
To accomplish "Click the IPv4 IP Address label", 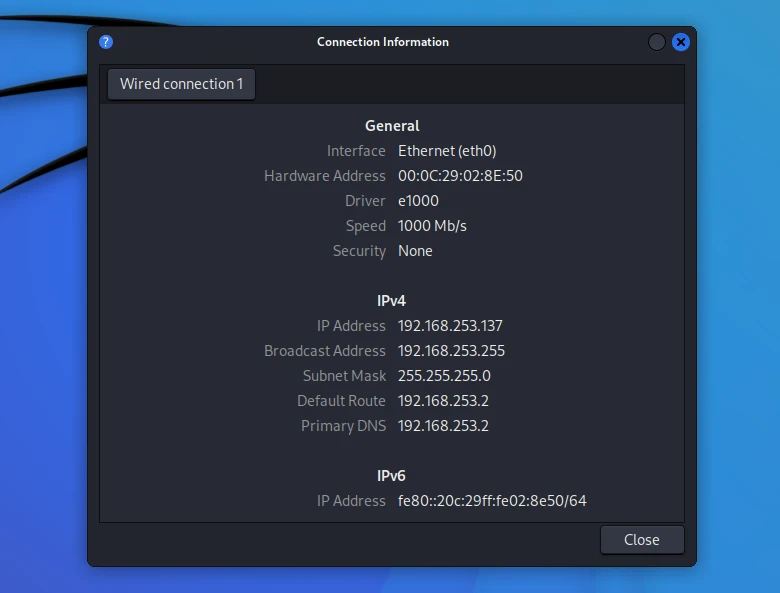I will tap(351, 326).
